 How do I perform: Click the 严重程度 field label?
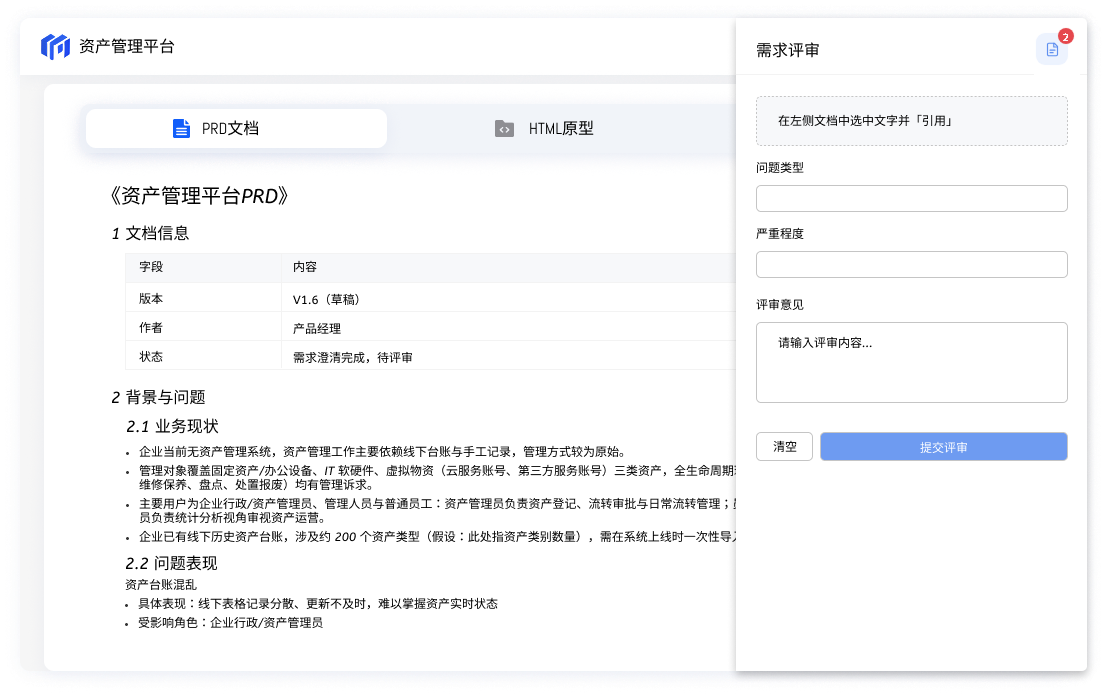coord(780,234)
